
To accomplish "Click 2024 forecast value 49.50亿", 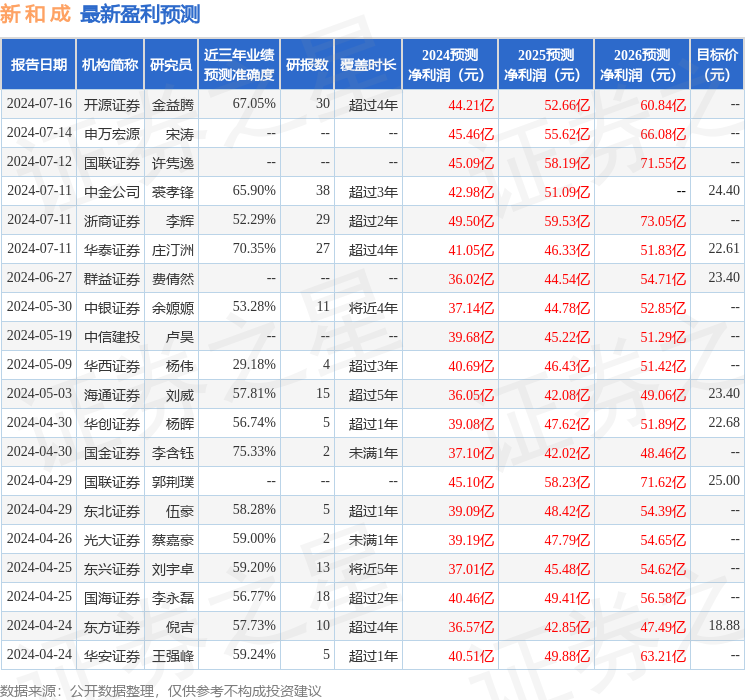I will click(471, 221).
